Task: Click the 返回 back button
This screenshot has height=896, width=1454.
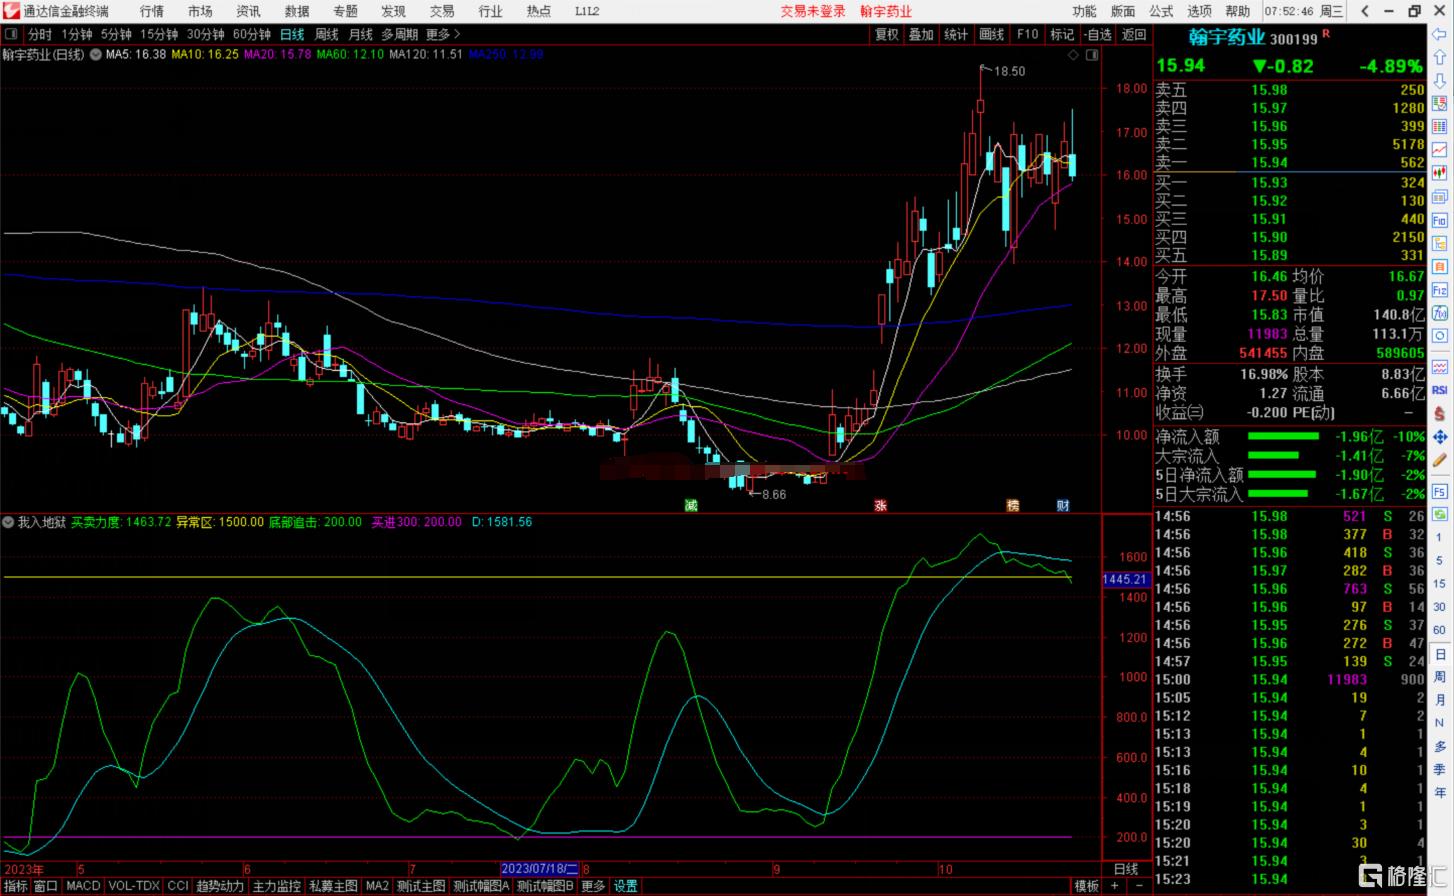Action: pos(1134,34)
